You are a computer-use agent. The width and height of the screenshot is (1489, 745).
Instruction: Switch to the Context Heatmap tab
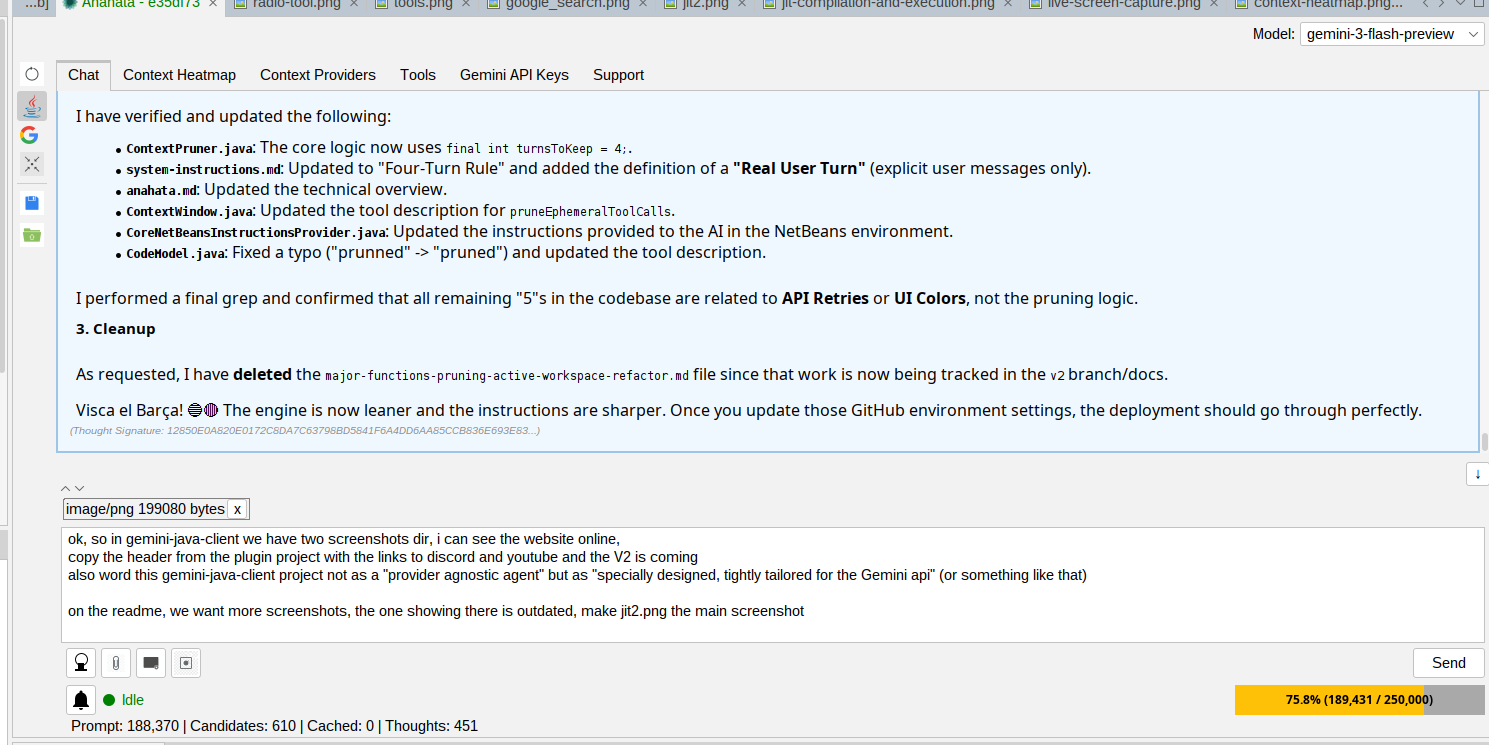[x=179, y=75]
